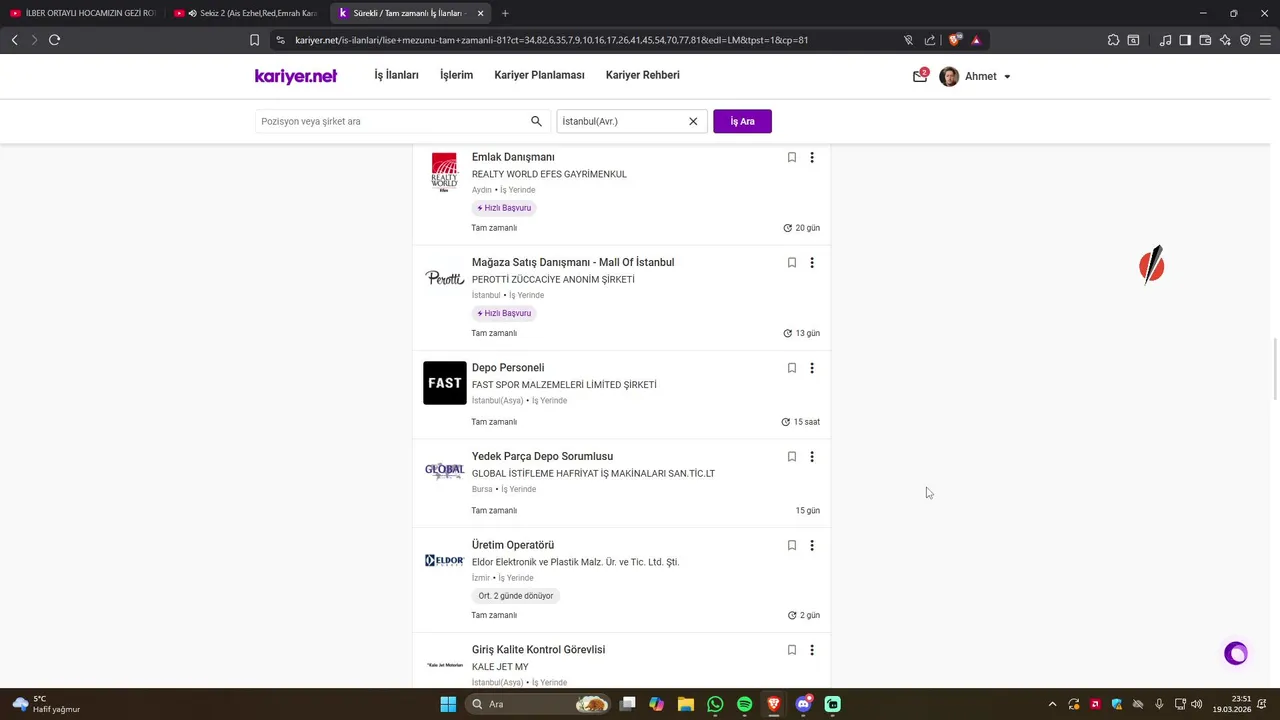1280x720 pixels.
Task: Click the Realty World company logo
Action: [x=444, y=172]
